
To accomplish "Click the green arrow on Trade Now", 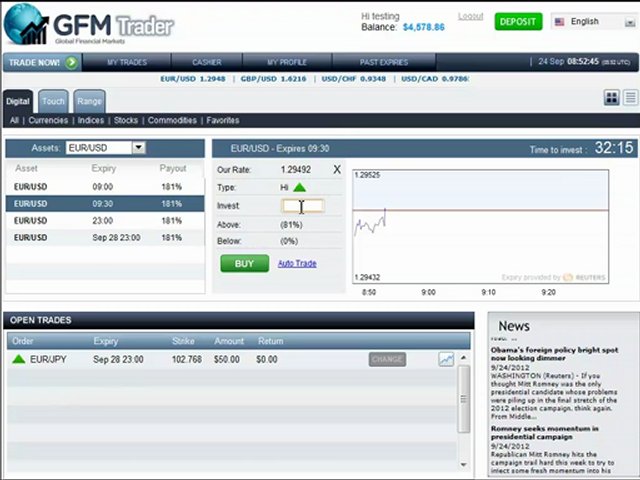I will click(71, 62).
